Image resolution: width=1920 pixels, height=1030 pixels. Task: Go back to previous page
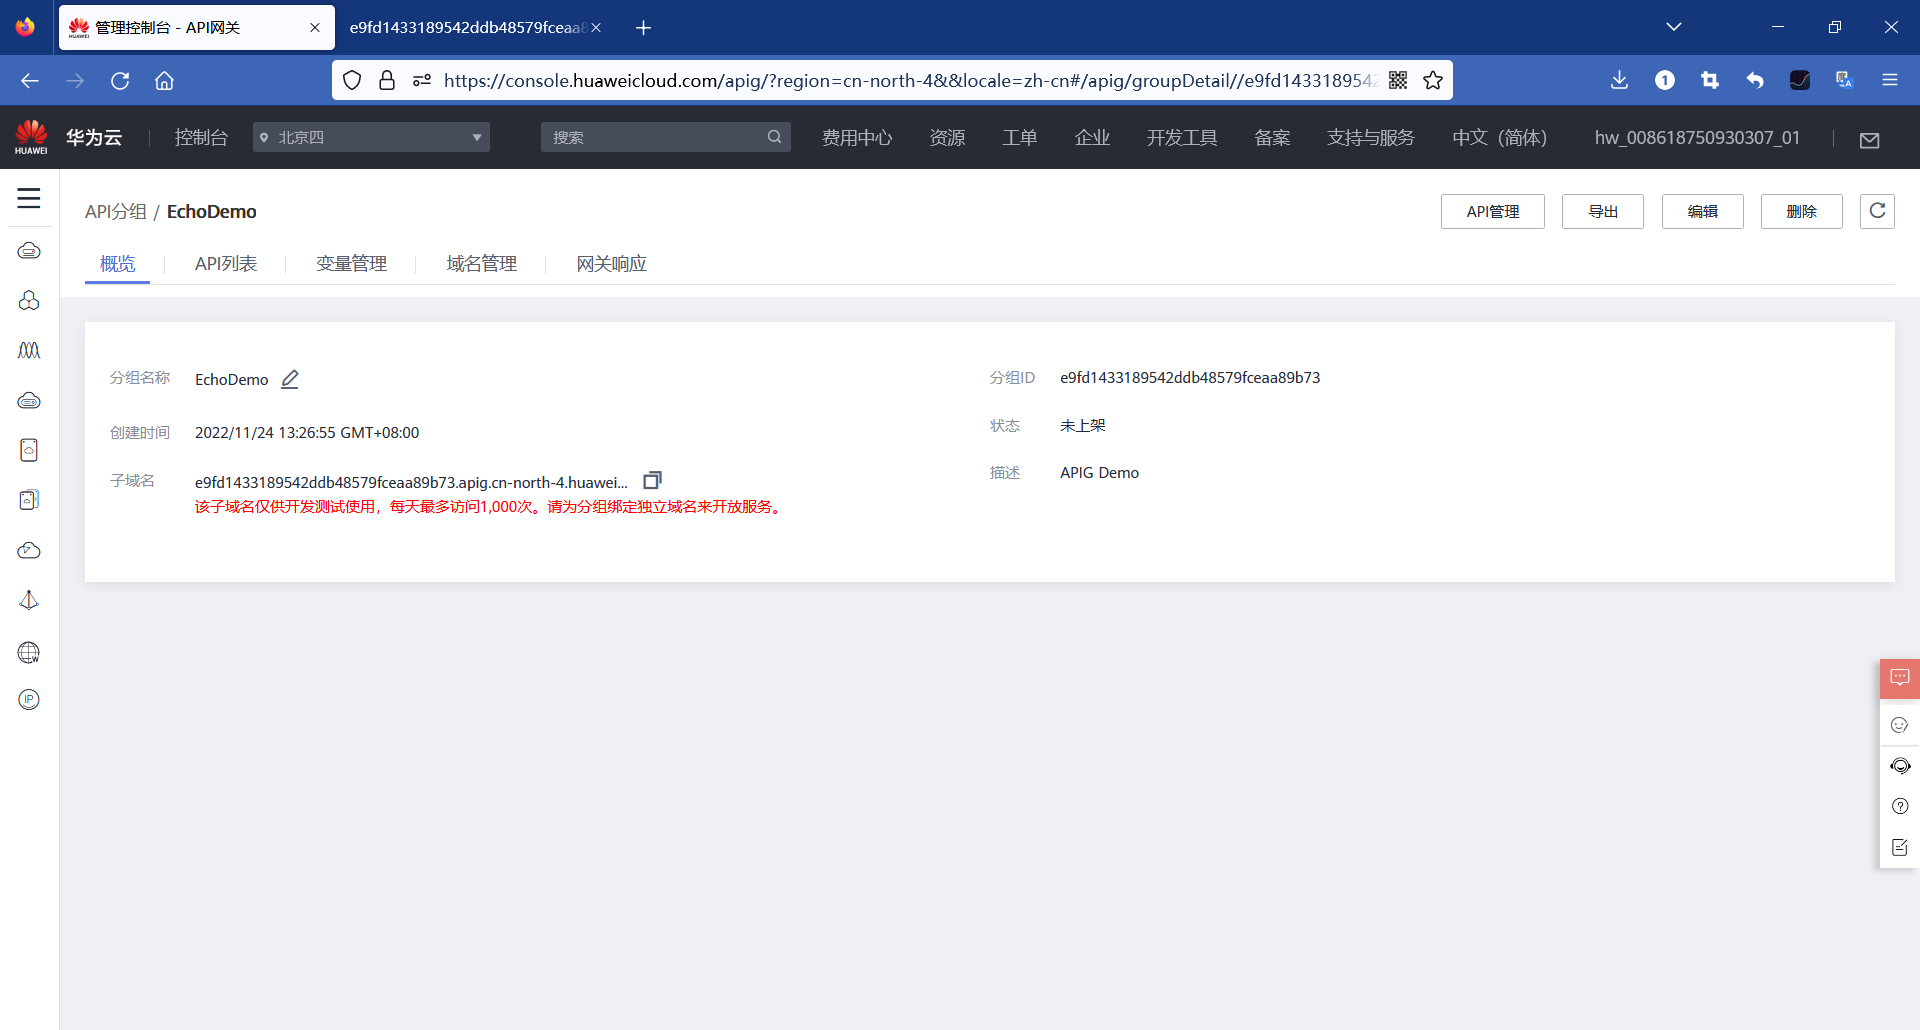pos(30,81)
